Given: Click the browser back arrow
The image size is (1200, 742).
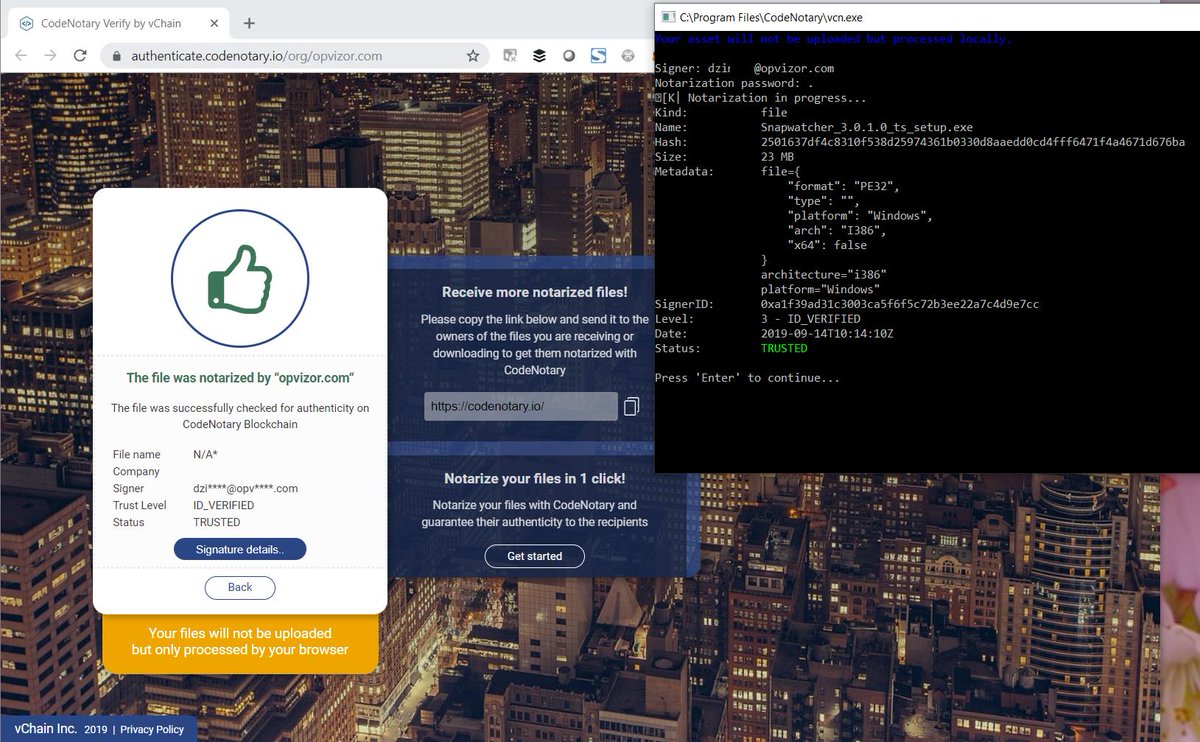Looking at the screenshot, I should pos(22,56).
